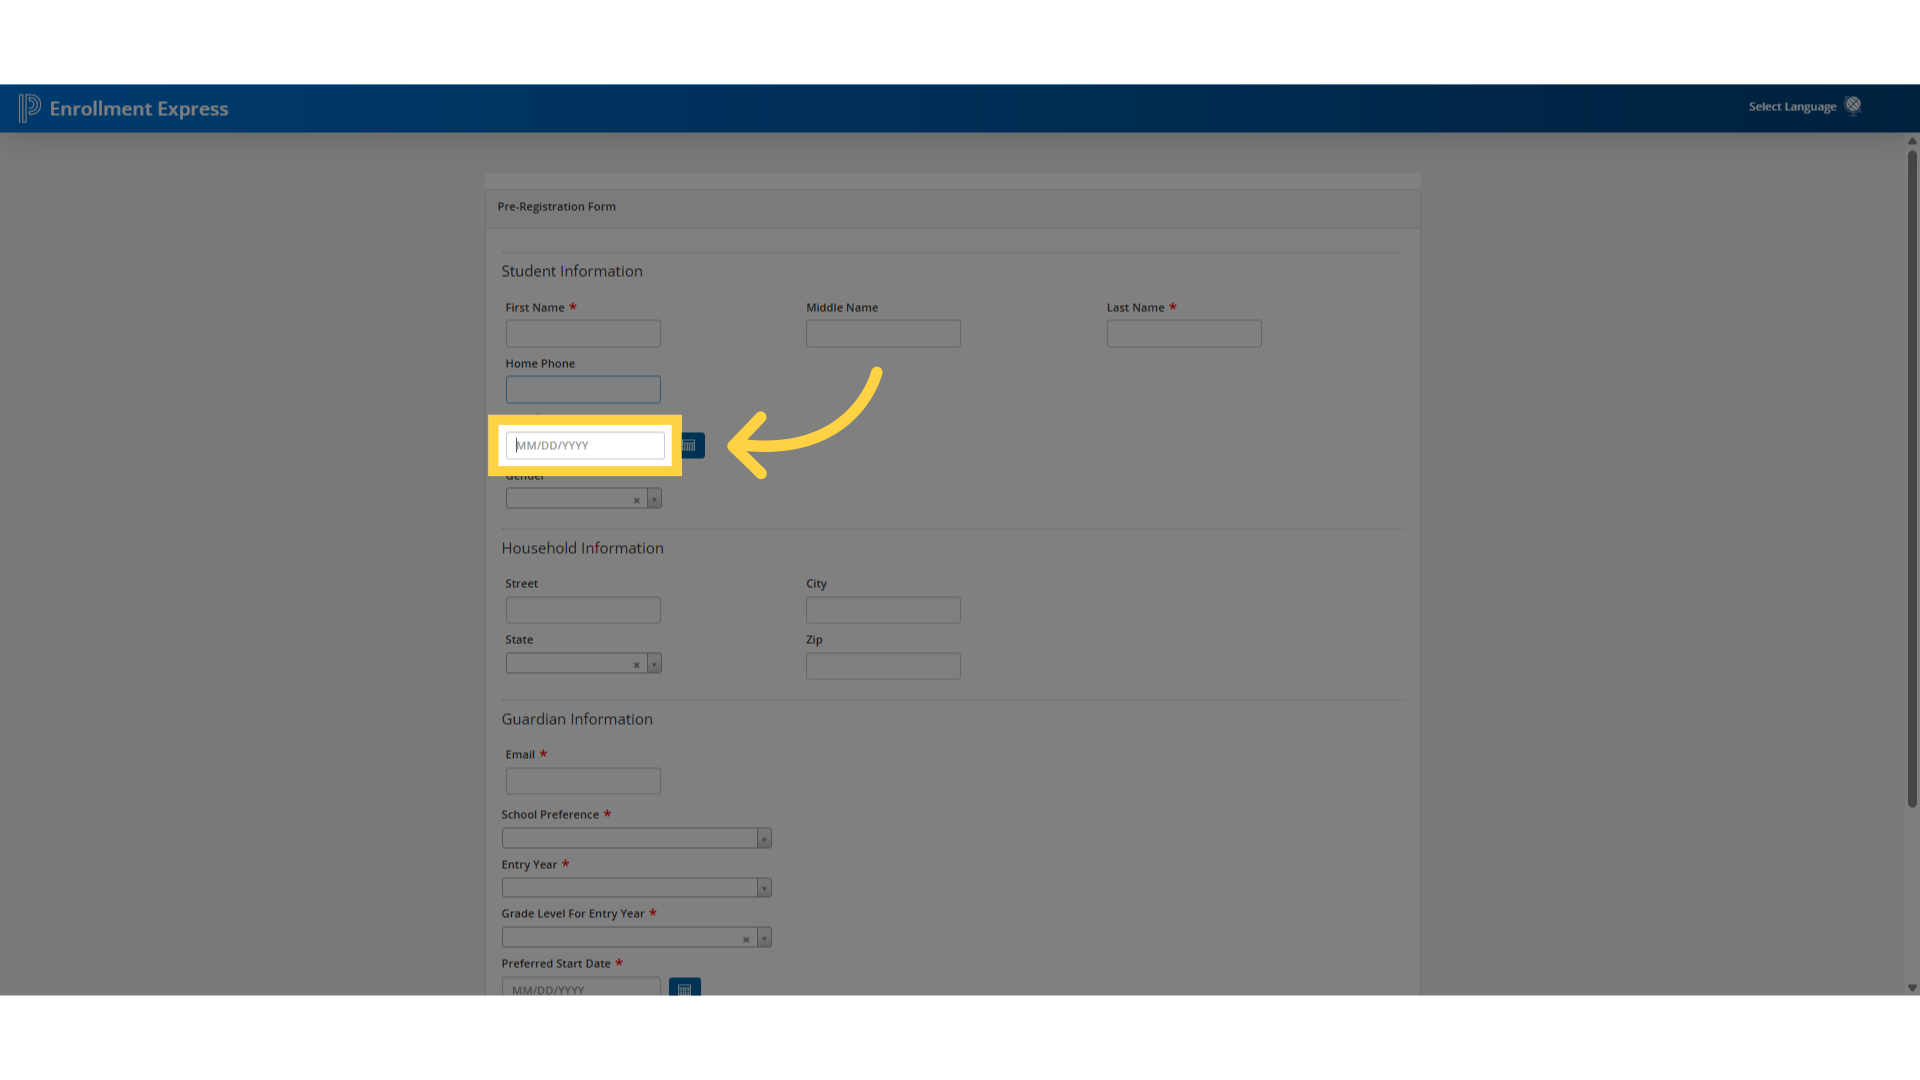1920x1080 pixels.
Task: Click the vertical scrollbar thumb
Action: point(1912,478)
